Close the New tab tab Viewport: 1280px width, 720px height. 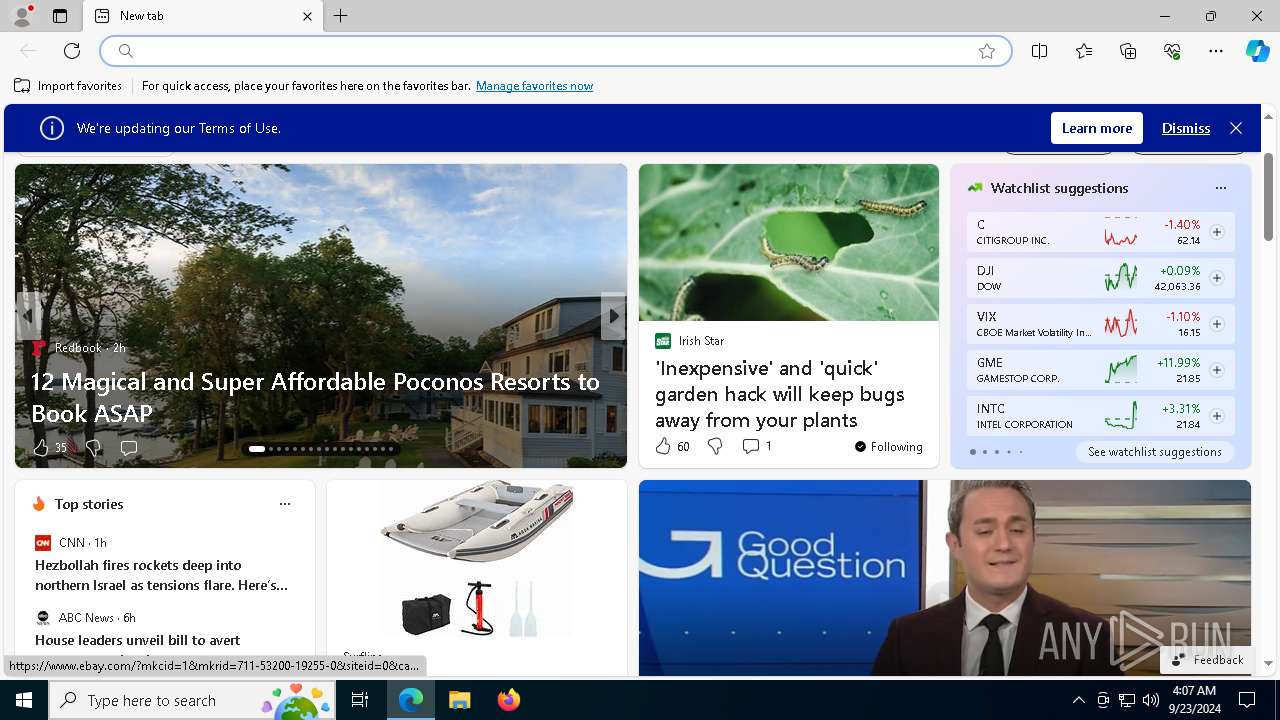coord(307,16)
